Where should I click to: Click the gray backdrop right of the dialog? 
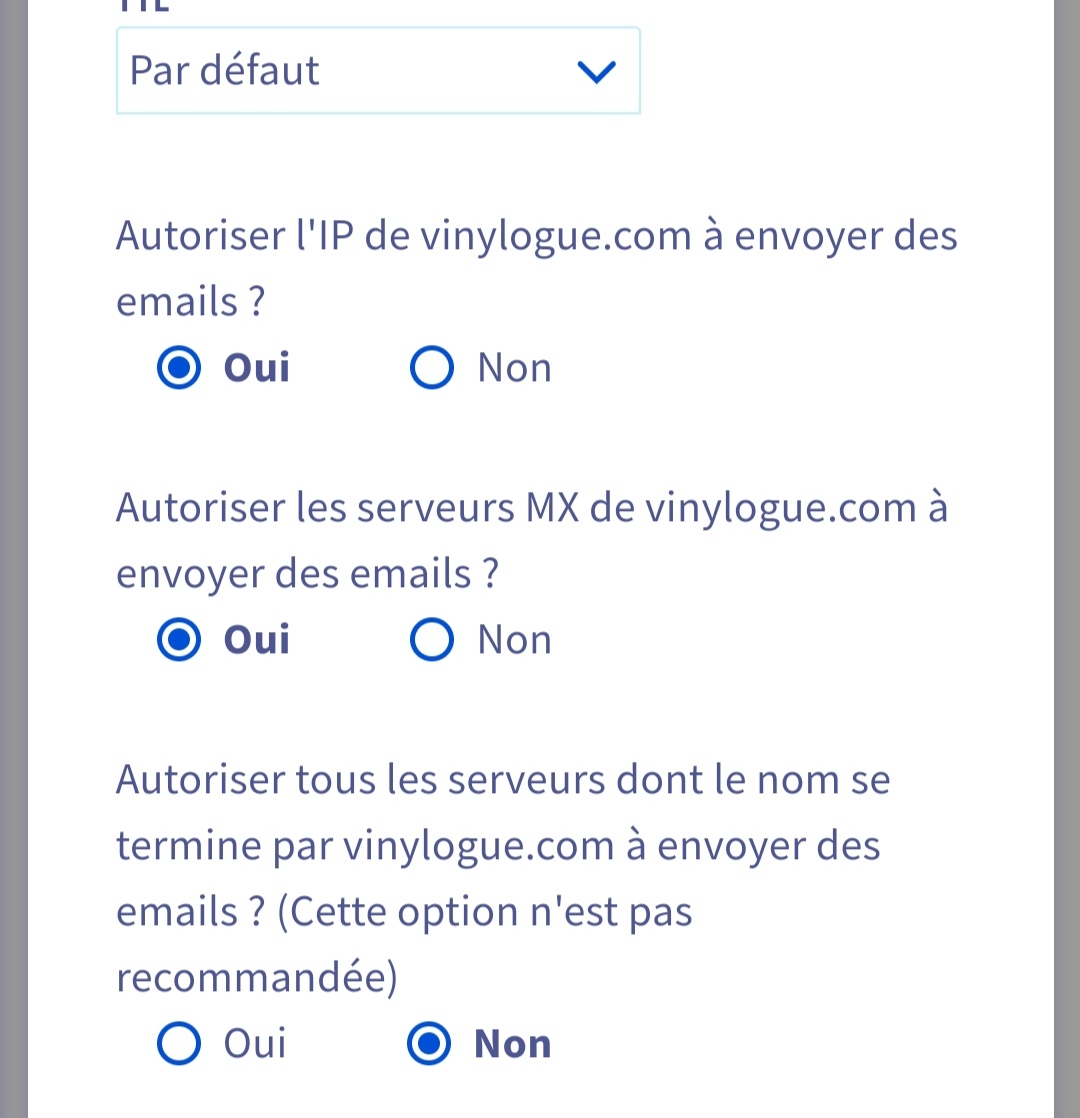(1067, 560)
